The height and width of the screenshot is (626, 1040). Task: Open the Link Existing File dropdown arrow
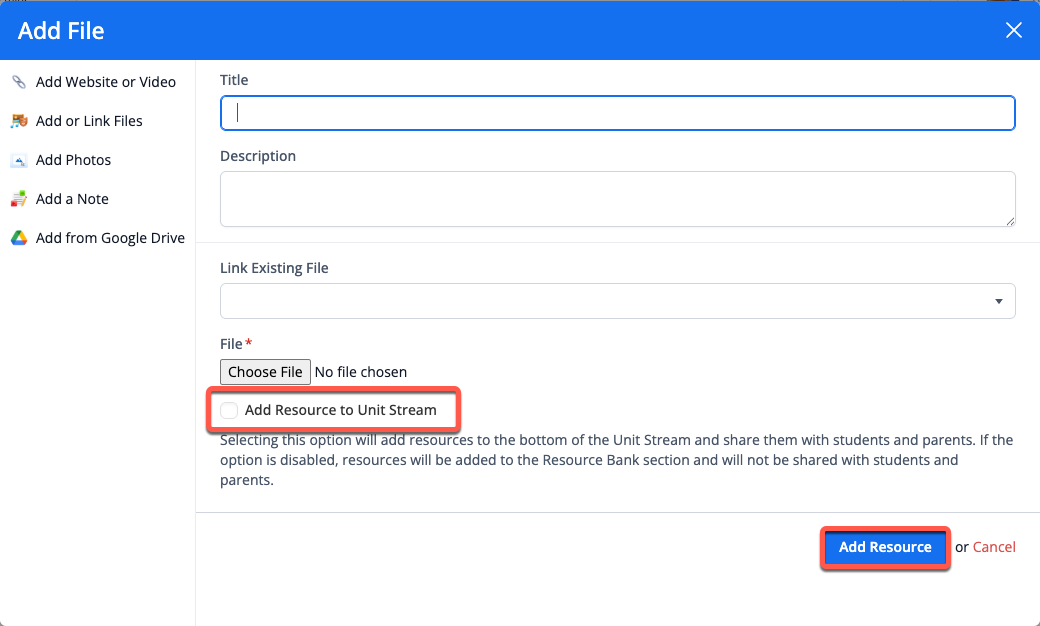[998, 302]
